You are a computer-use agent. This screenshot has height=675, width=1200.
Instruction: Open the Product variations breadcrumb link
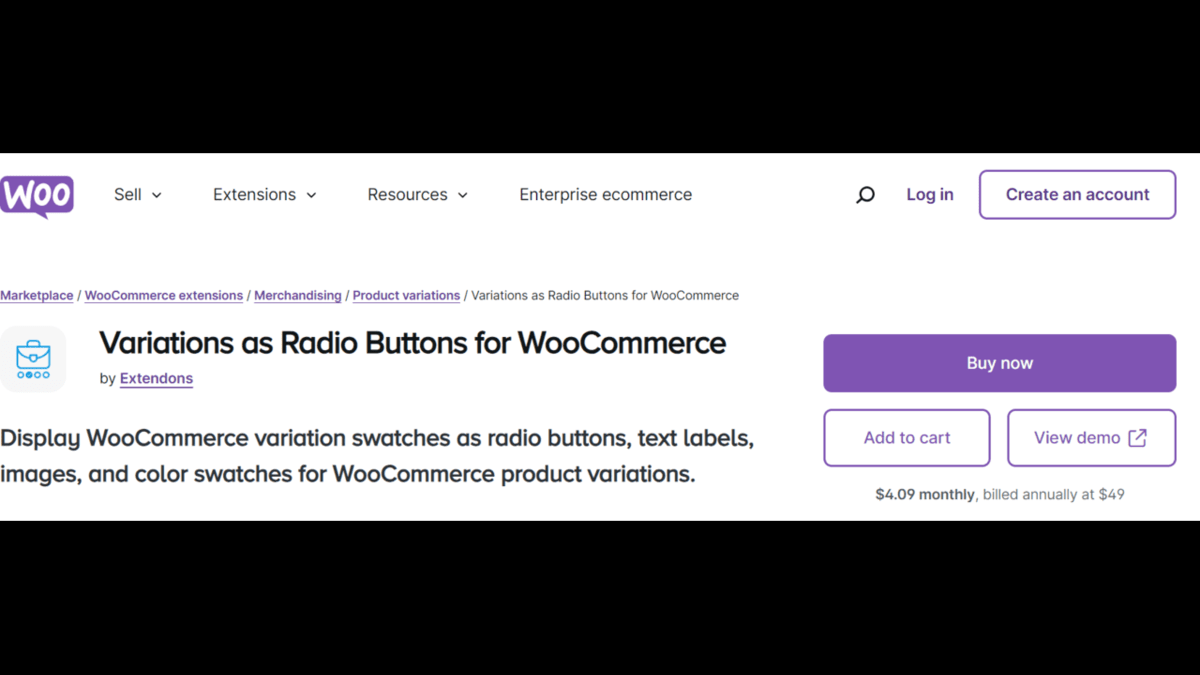click(406, 295)
